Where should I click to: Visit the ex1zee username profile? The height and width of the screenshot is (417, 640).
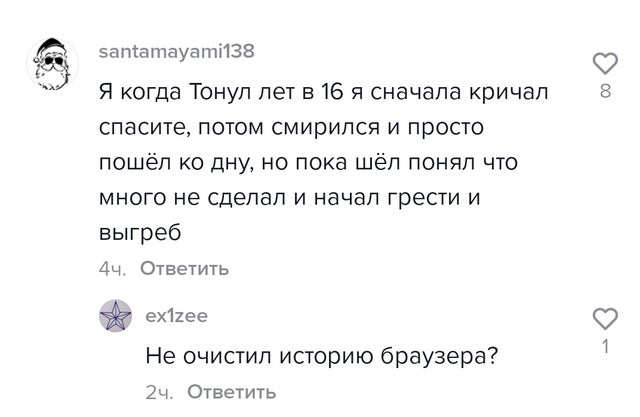(x=177, y=315)
